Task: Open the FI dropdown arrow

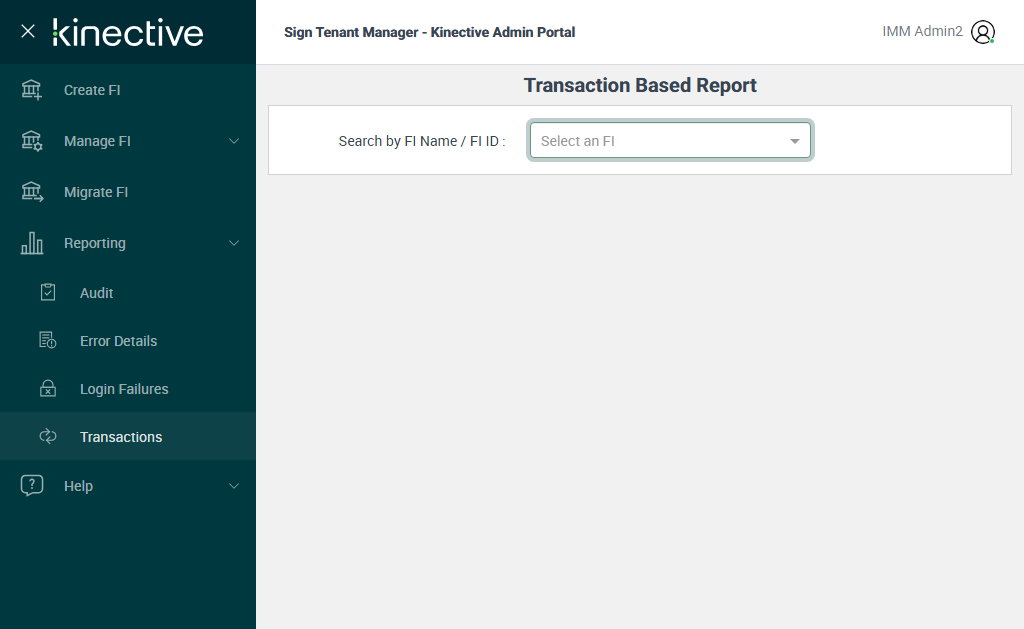Action: click(x=795, y=141)
